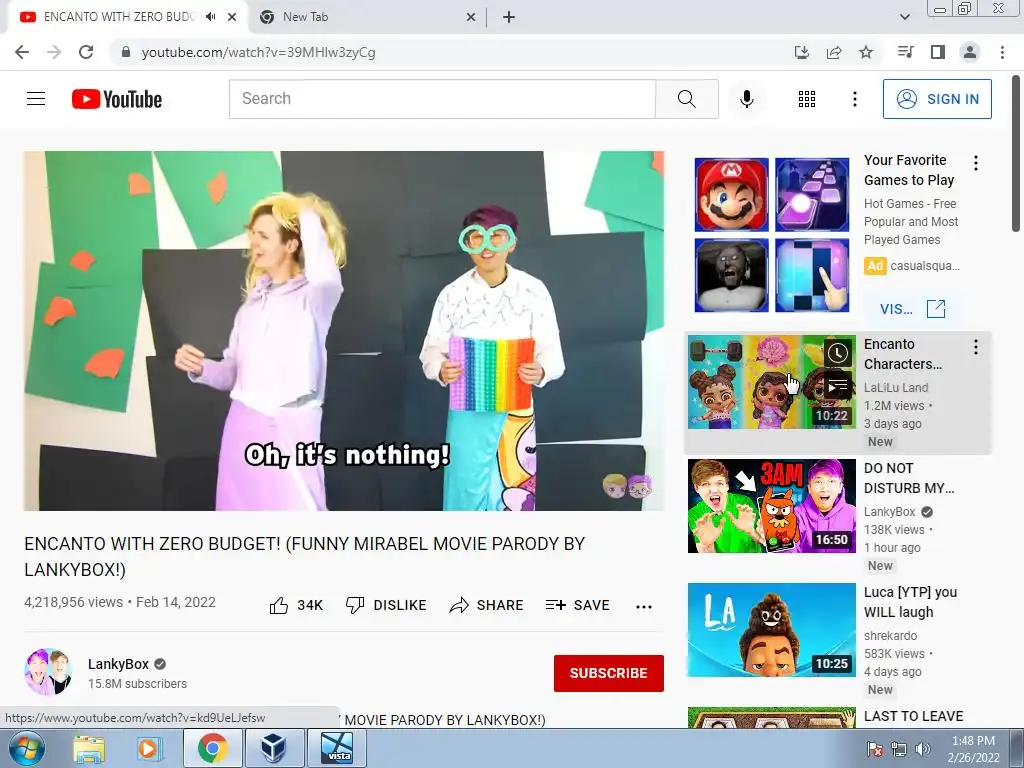The width and height of the screenshot is (1024, 768).
Task: Open the LankyBox channel name link
Action: coord(118,664)
